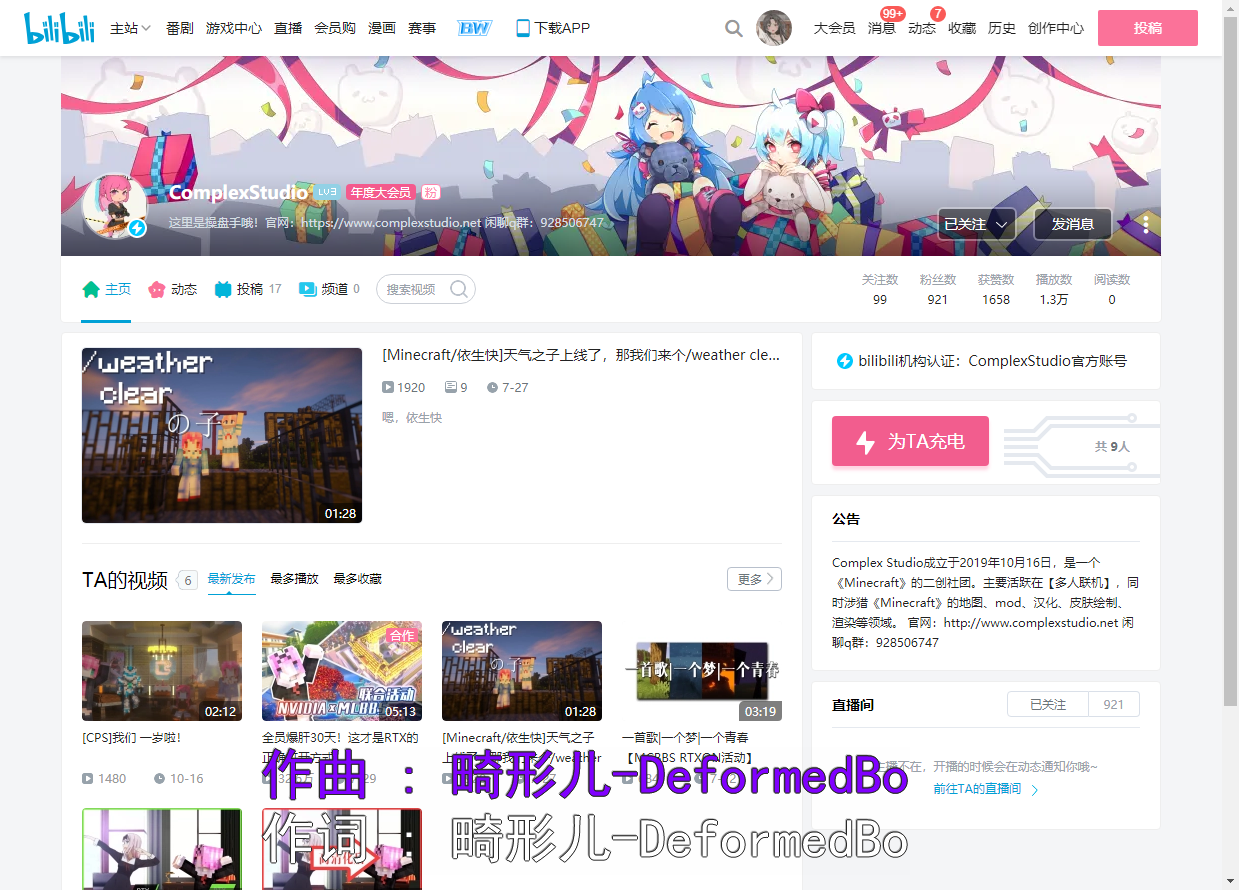Click the BW event logo
This screenshot has height=890, width=1239.
click(474, 28)
